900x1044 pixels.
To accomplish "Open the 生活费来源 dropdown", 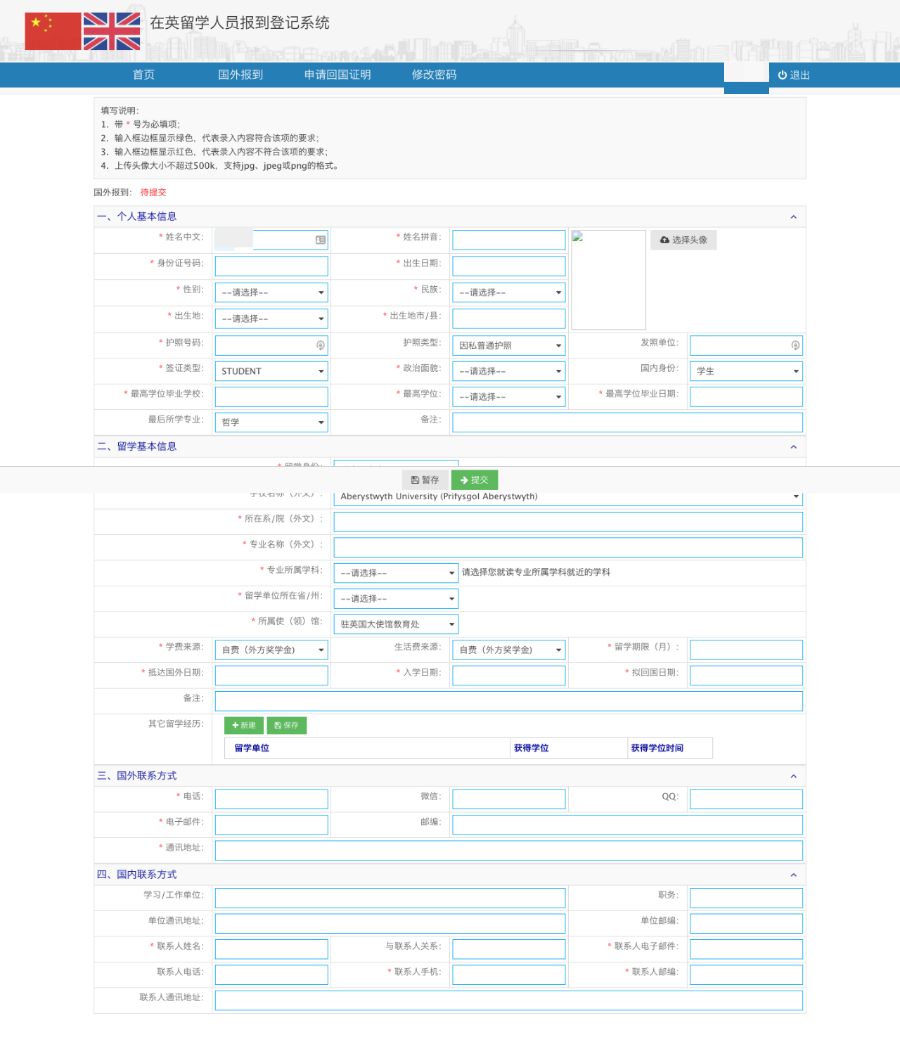I will click(509, 650).
